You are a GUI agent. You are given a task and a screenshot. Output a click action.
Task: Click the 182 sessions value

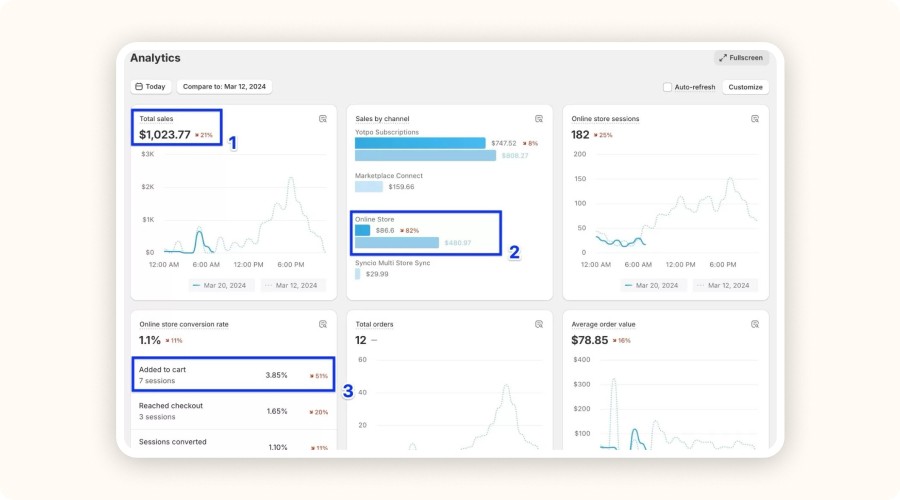coord(580,135)
